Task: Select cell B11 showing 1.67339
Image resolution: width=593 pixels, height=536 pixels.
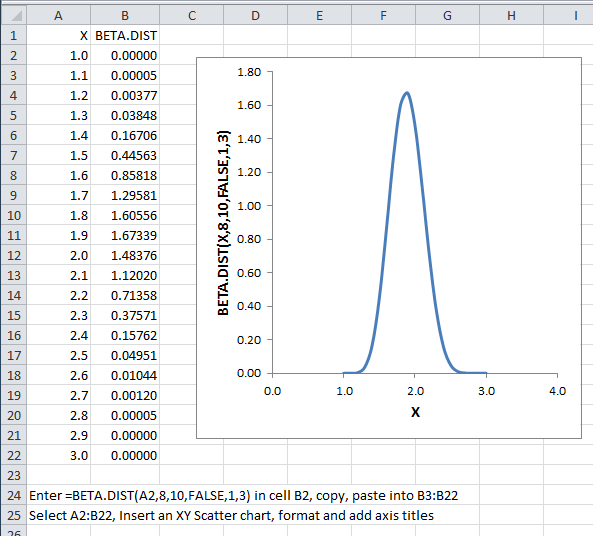Action: 125,235
